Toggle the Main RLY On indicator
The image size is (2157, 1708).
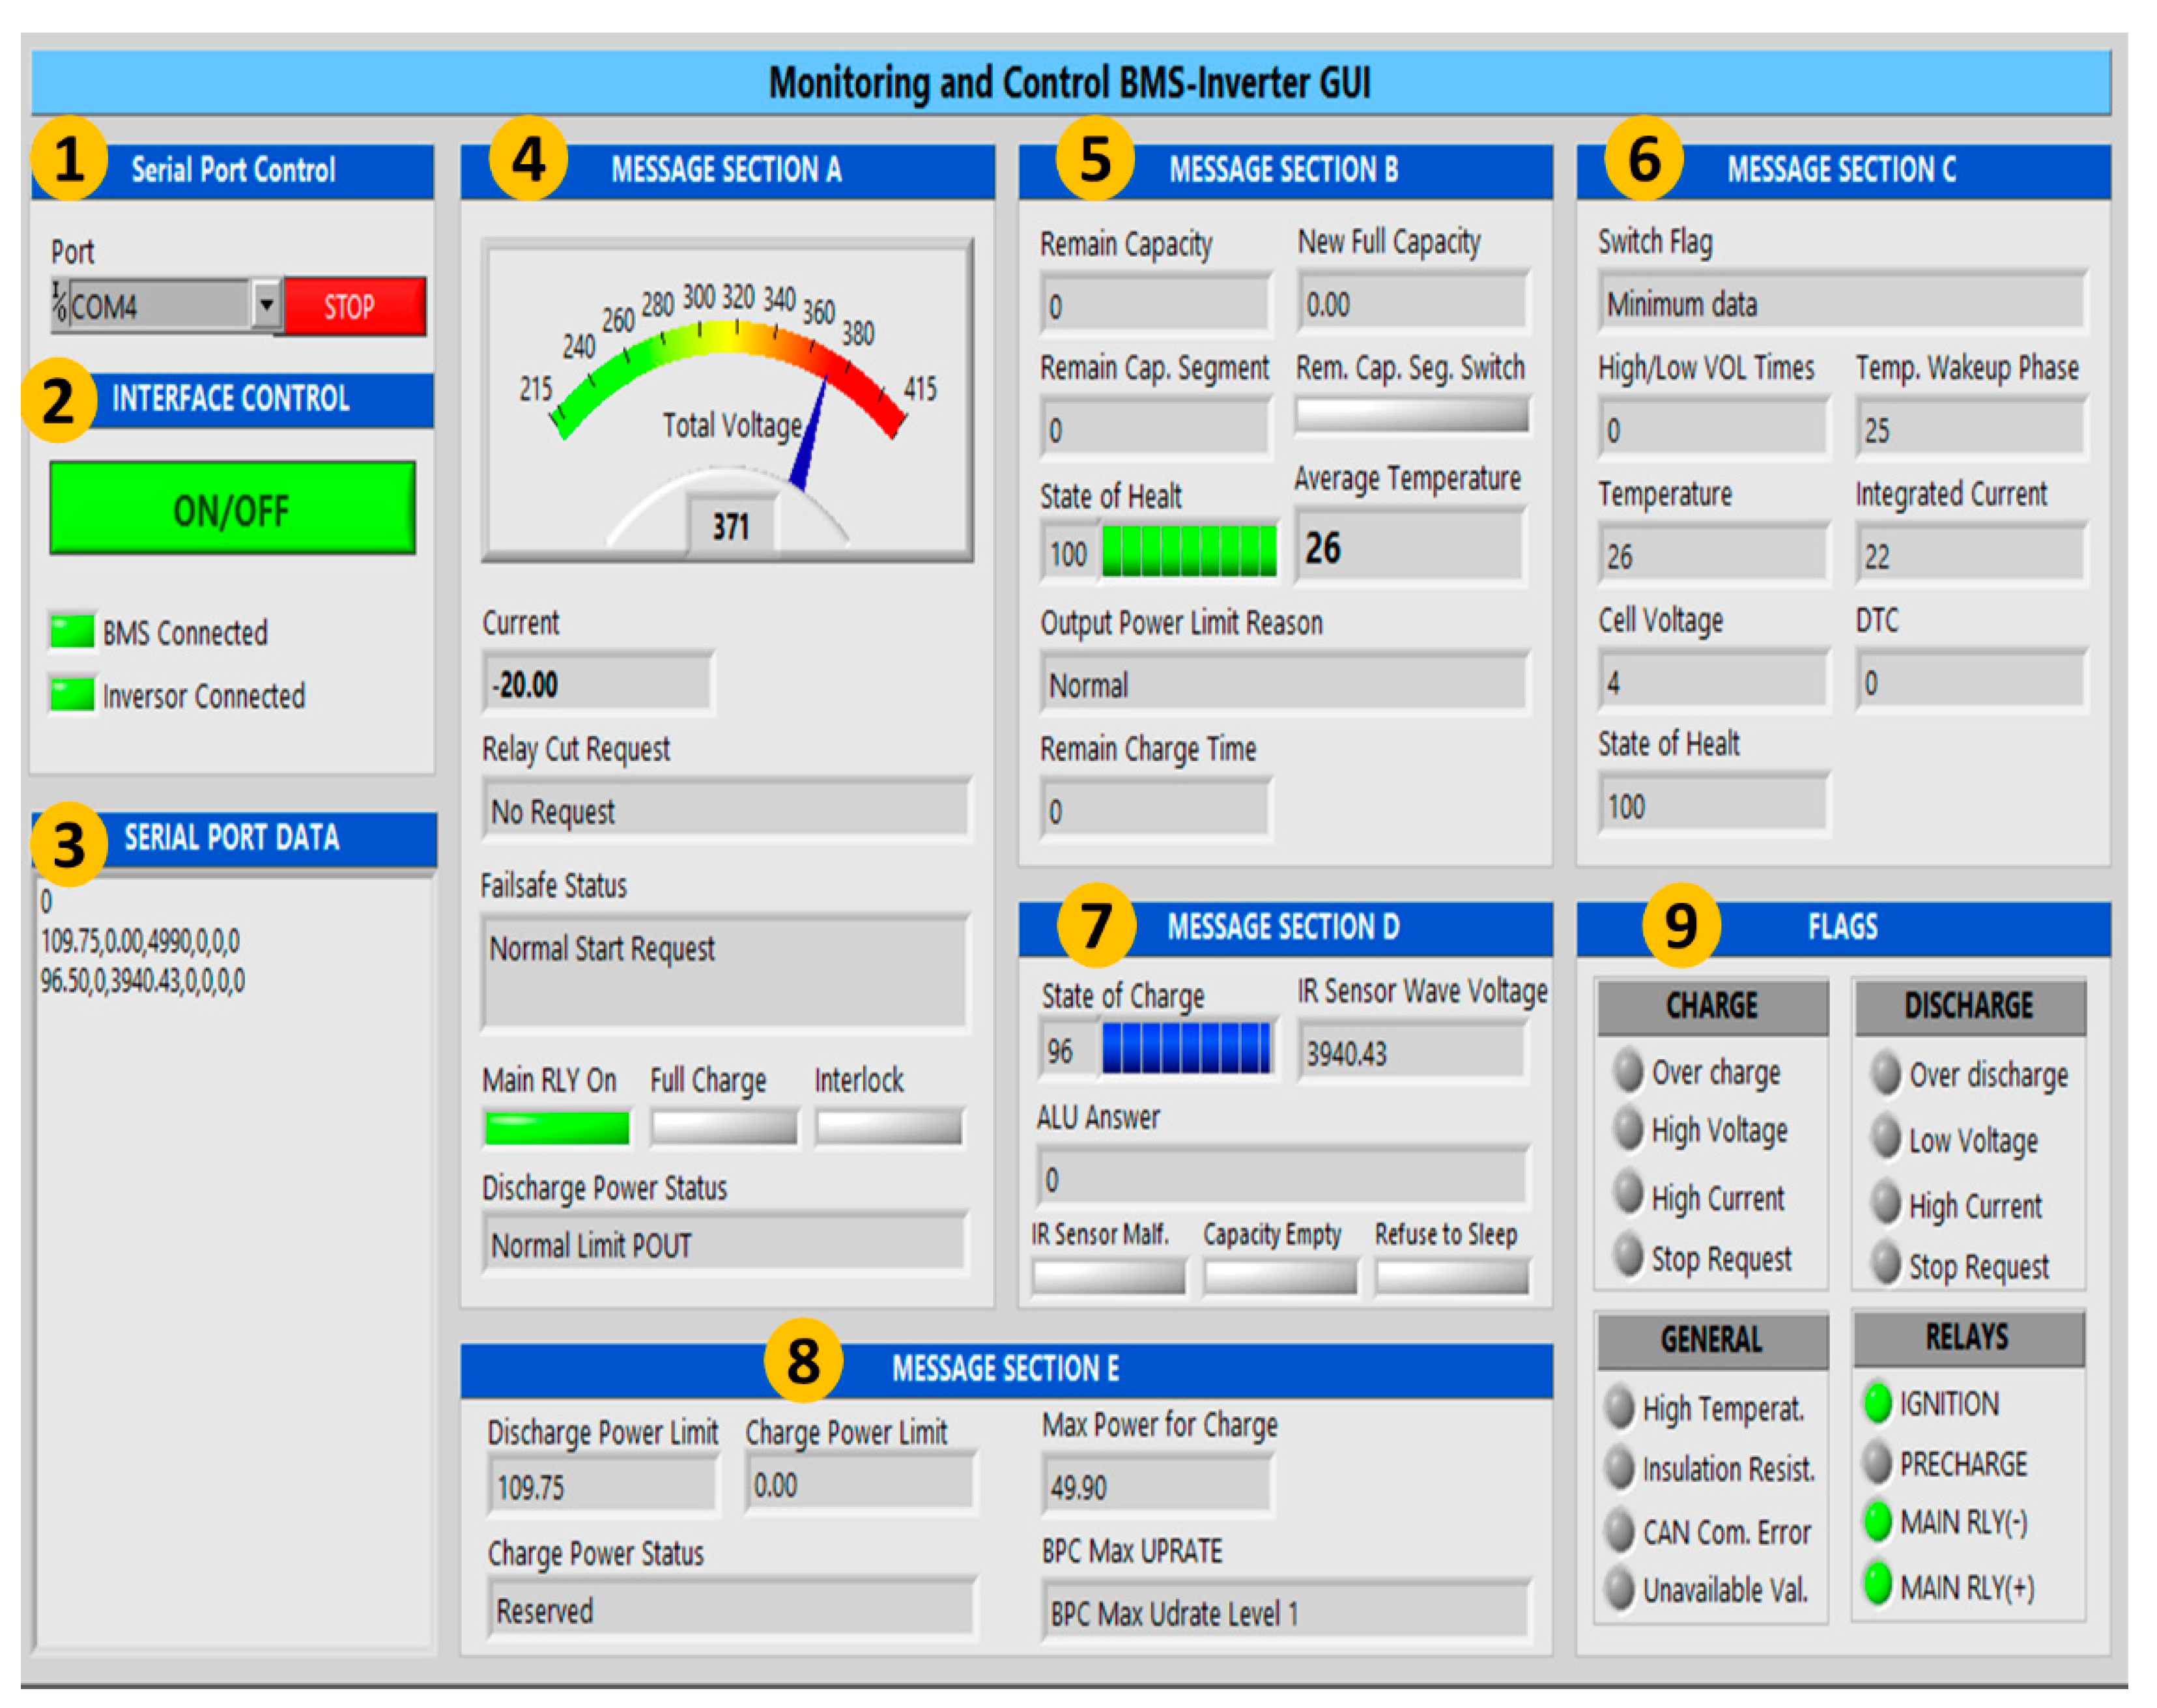556,1128
